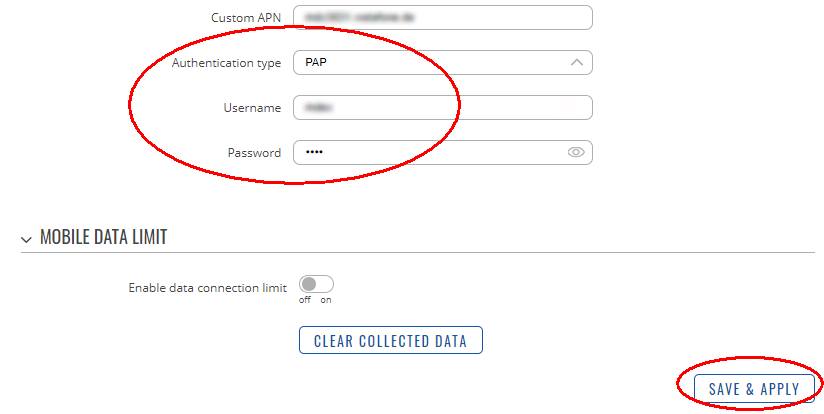Click the Custom APN field label
The image size is (824, 414).
tap(246, 18)
